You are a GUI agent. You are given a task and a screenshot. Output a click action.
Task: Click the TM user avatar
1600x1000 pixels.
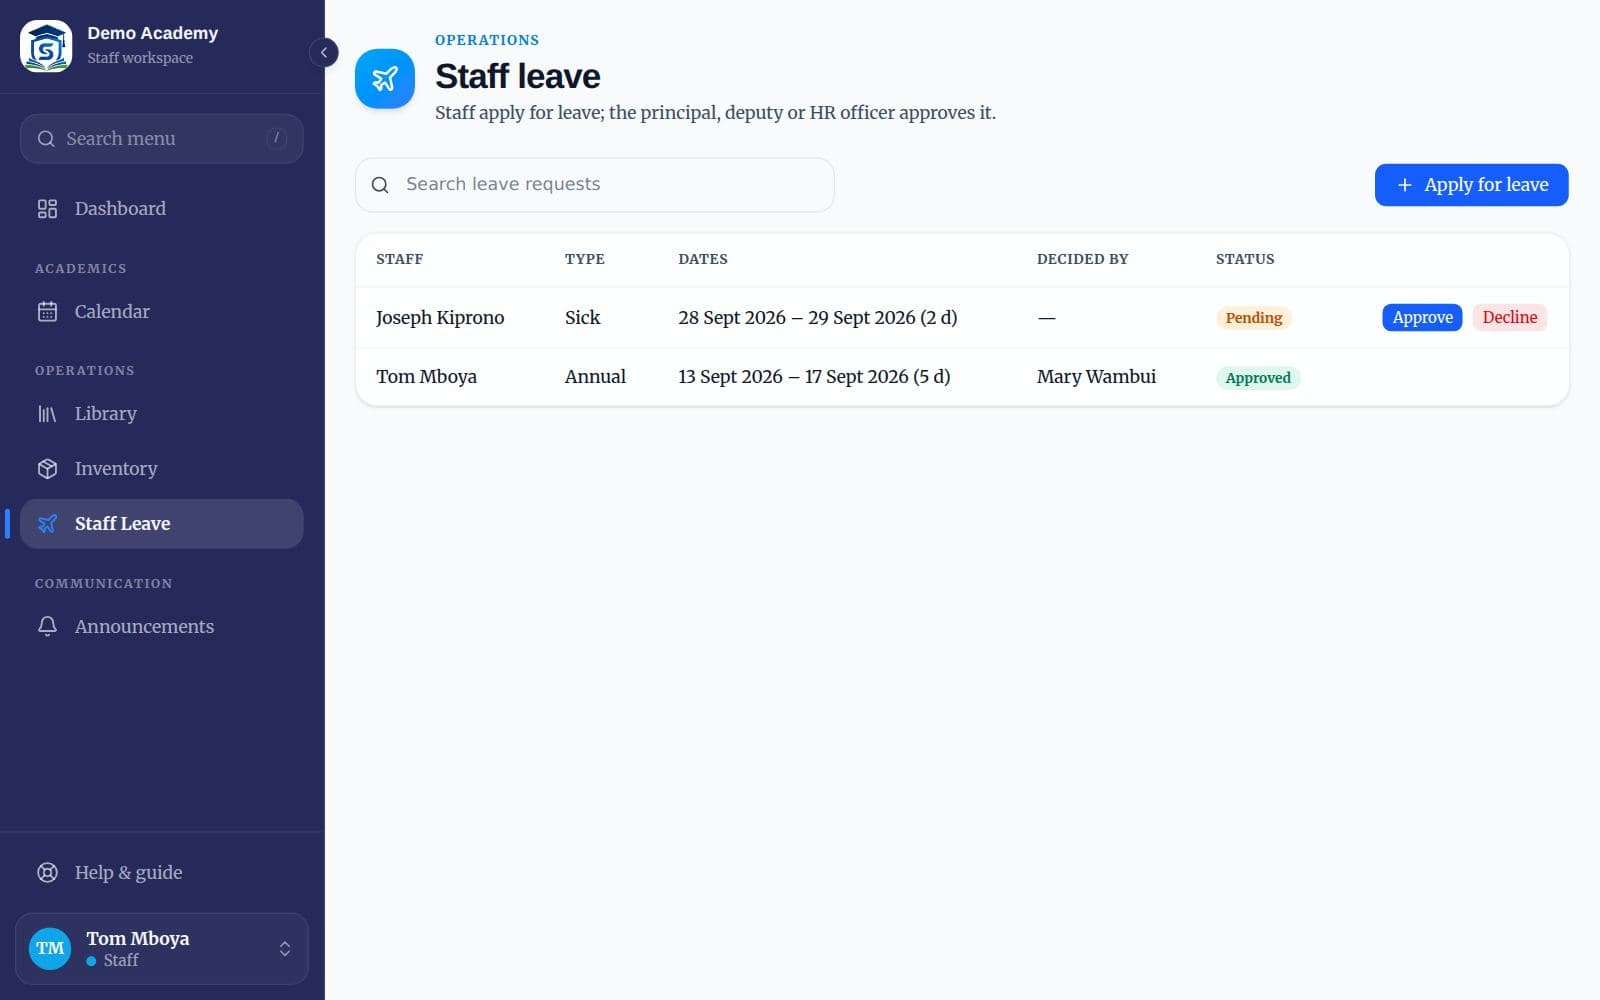(x=50, y=949)
